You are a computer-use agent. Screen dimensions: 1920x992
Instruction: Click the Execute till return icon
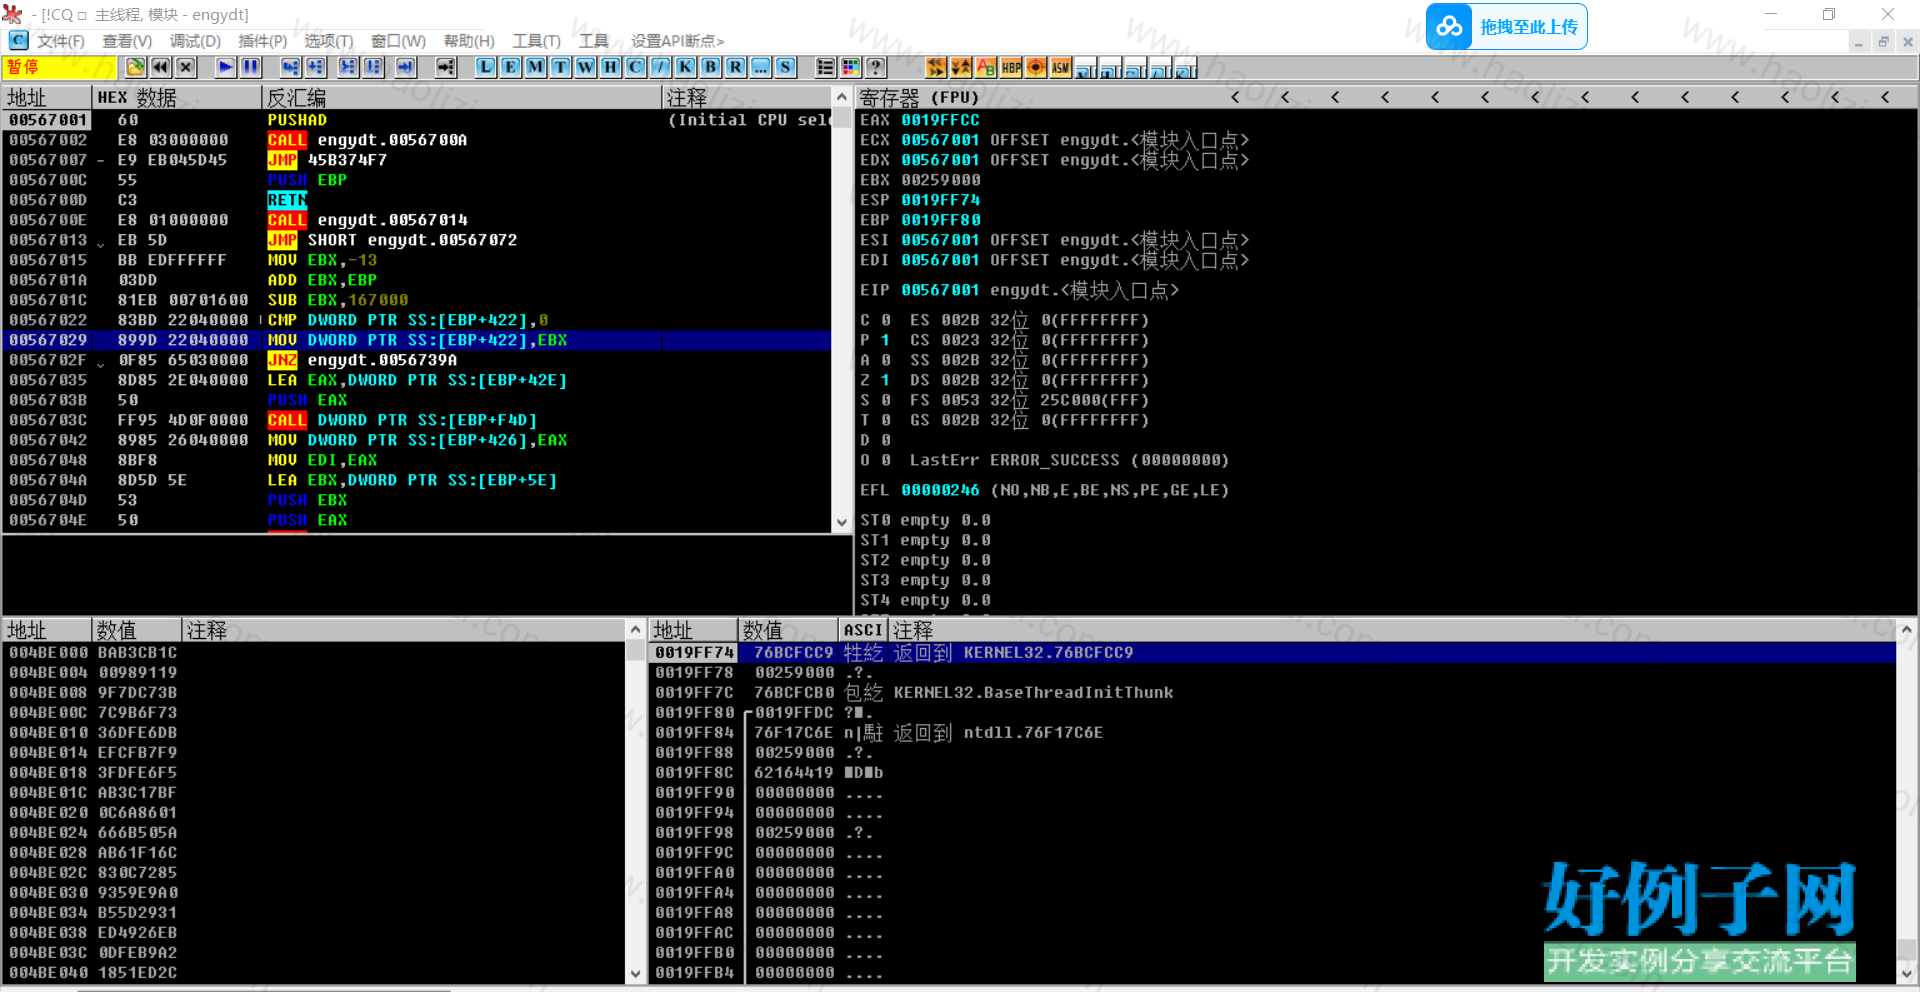click(406, 67)
